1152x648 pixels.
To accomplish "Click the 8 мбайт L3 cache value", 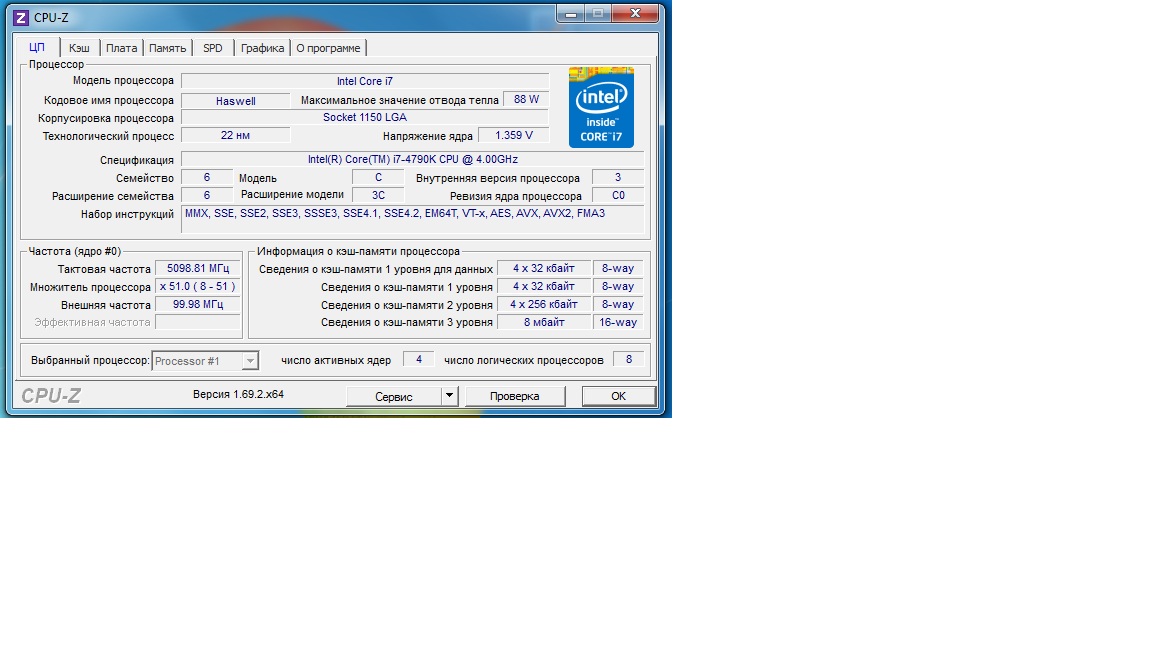I will (544, 323).
